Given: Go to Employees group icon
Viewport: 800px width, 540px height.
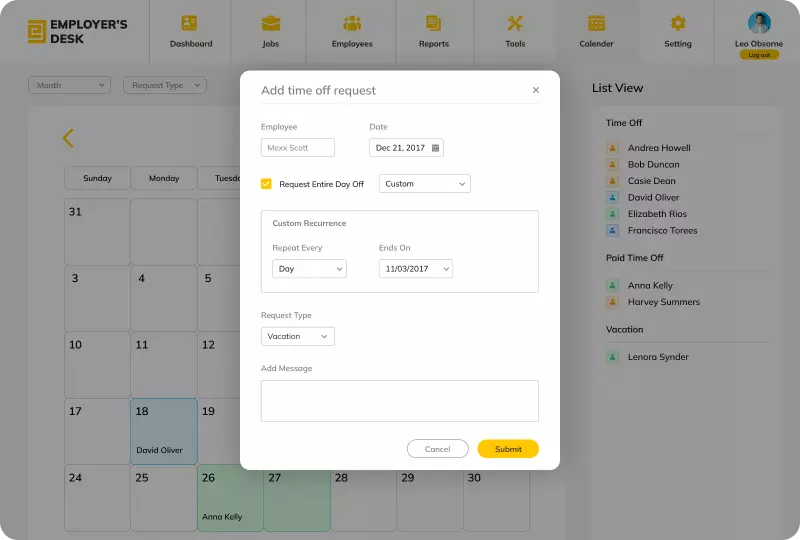Looking at the screenshot, I should tap(352, 23).
